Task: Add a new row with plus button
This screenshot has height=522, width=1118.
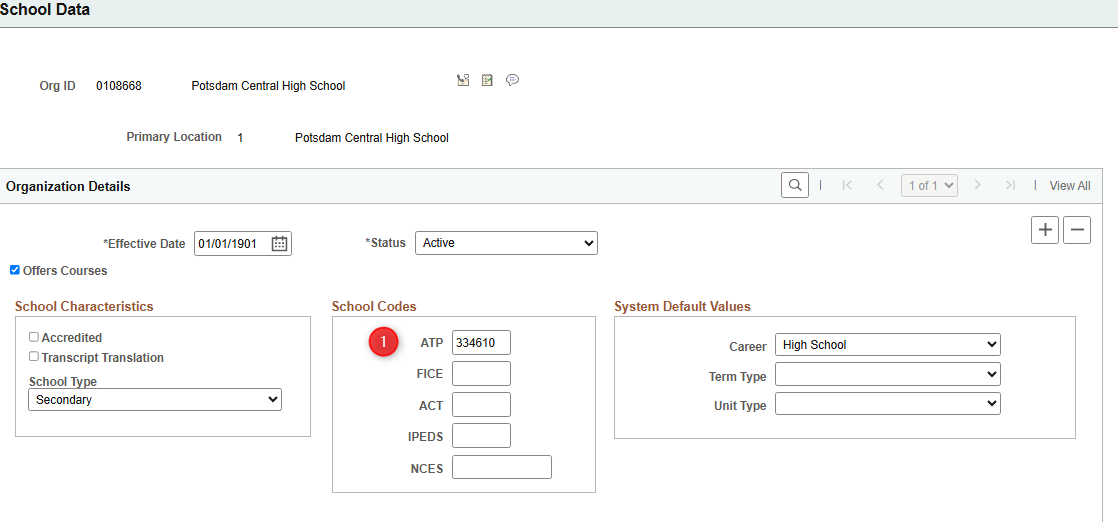Action: tap(1045, 230)
